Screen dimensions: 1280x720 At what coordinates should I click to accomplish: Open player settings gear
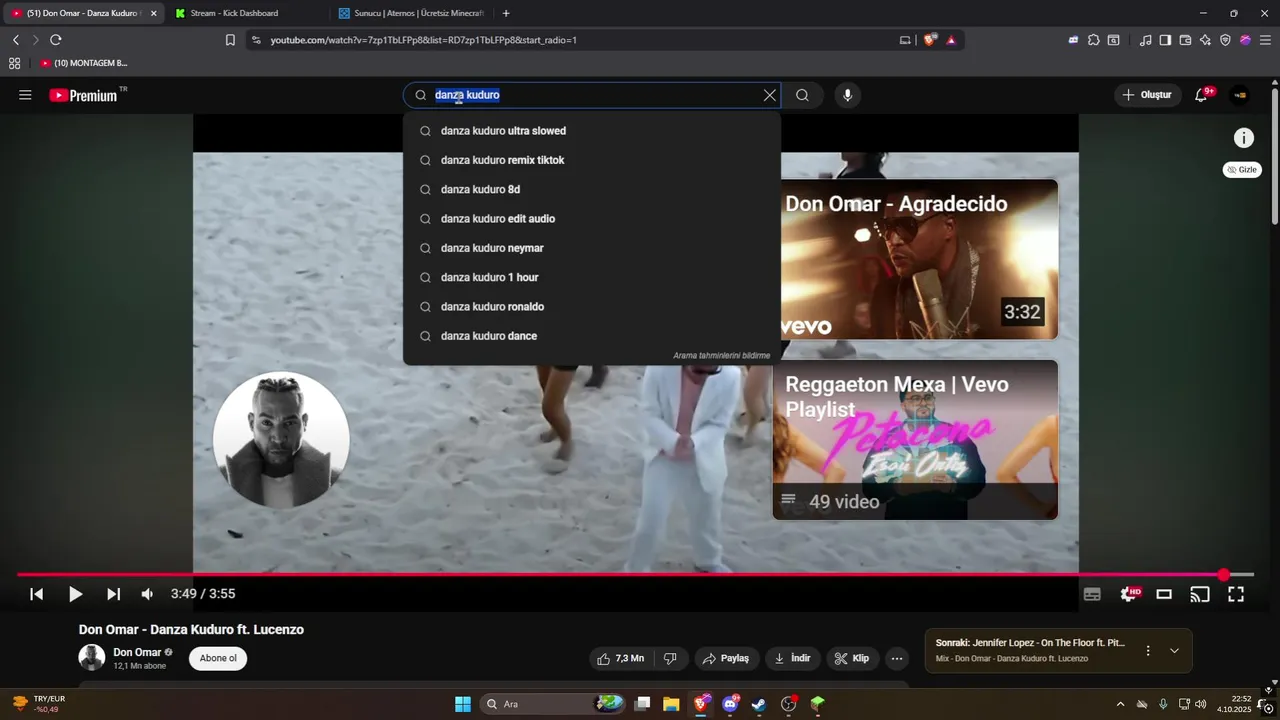click(1128, 594)
